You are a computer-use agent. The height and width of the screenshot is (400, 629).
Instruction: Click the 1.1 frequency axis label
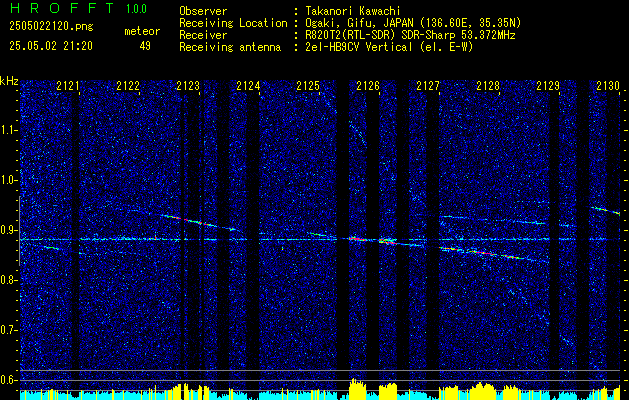(9, 130)
